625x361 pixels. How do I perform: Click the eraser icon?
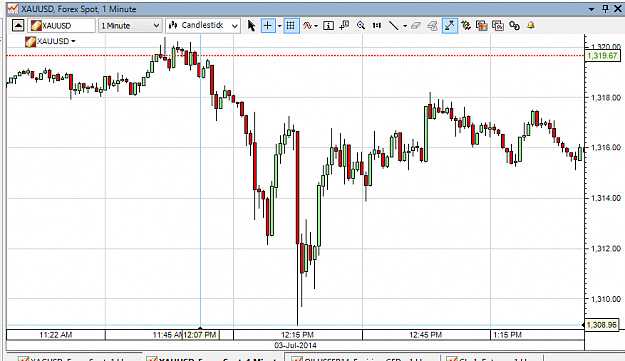416,26
